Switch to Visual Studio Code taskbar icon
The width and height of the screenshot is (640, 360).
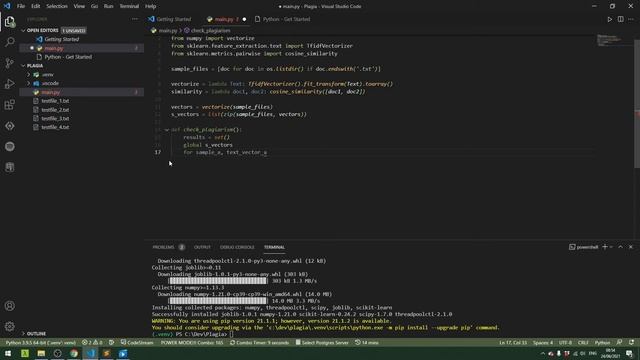[91, 353]
